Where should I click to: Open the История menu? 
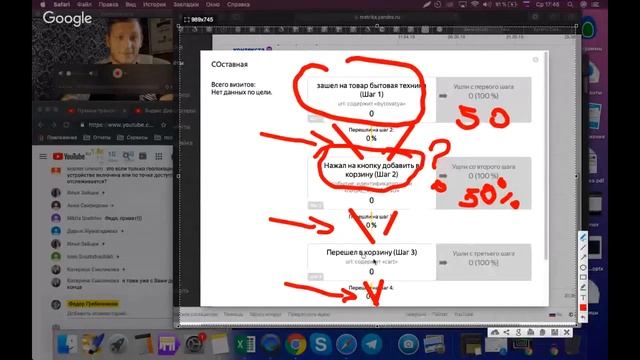(154, 4)
